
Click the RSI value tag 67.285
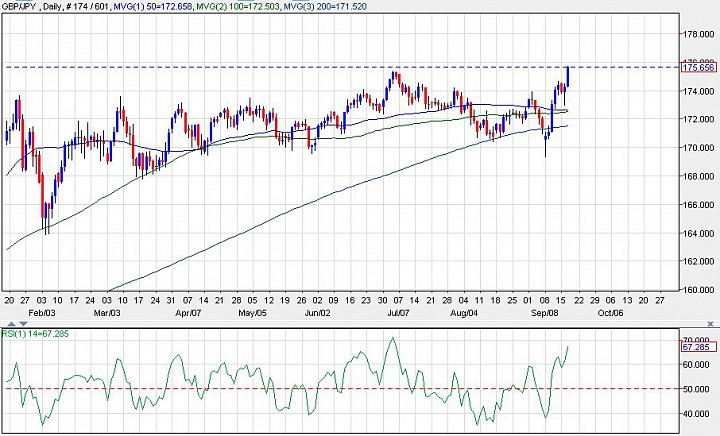[x=698, y=347]
